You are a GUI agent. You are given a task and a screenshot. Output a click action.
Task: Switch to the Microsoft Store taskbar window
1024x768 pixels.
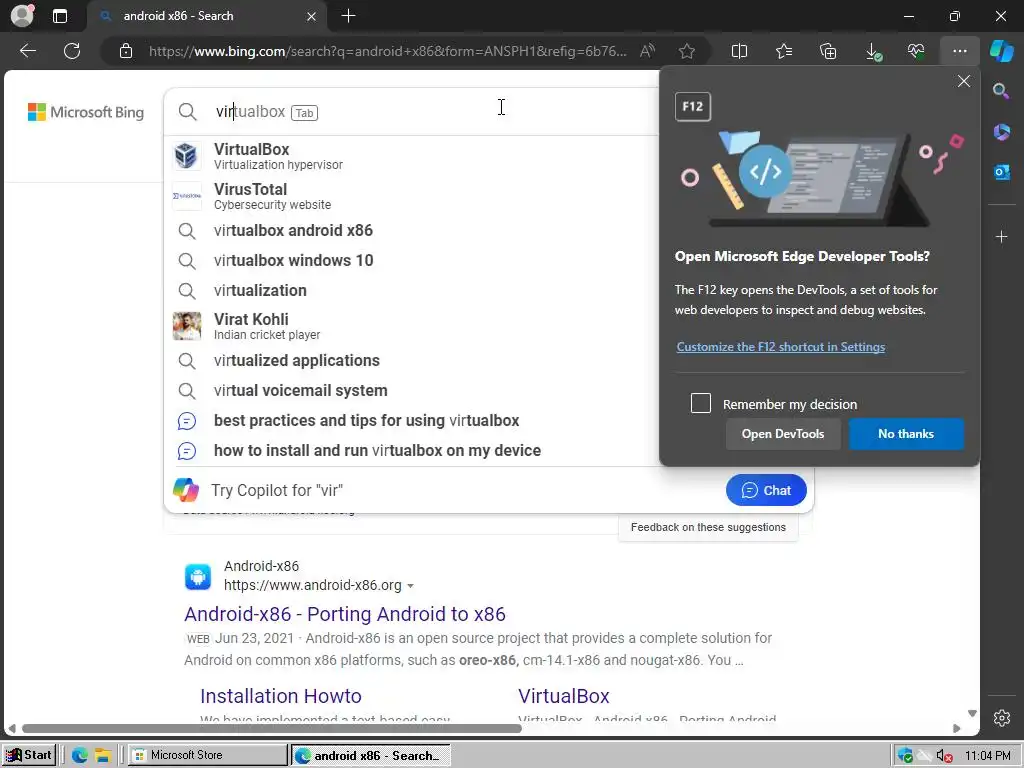click(207, 755)
